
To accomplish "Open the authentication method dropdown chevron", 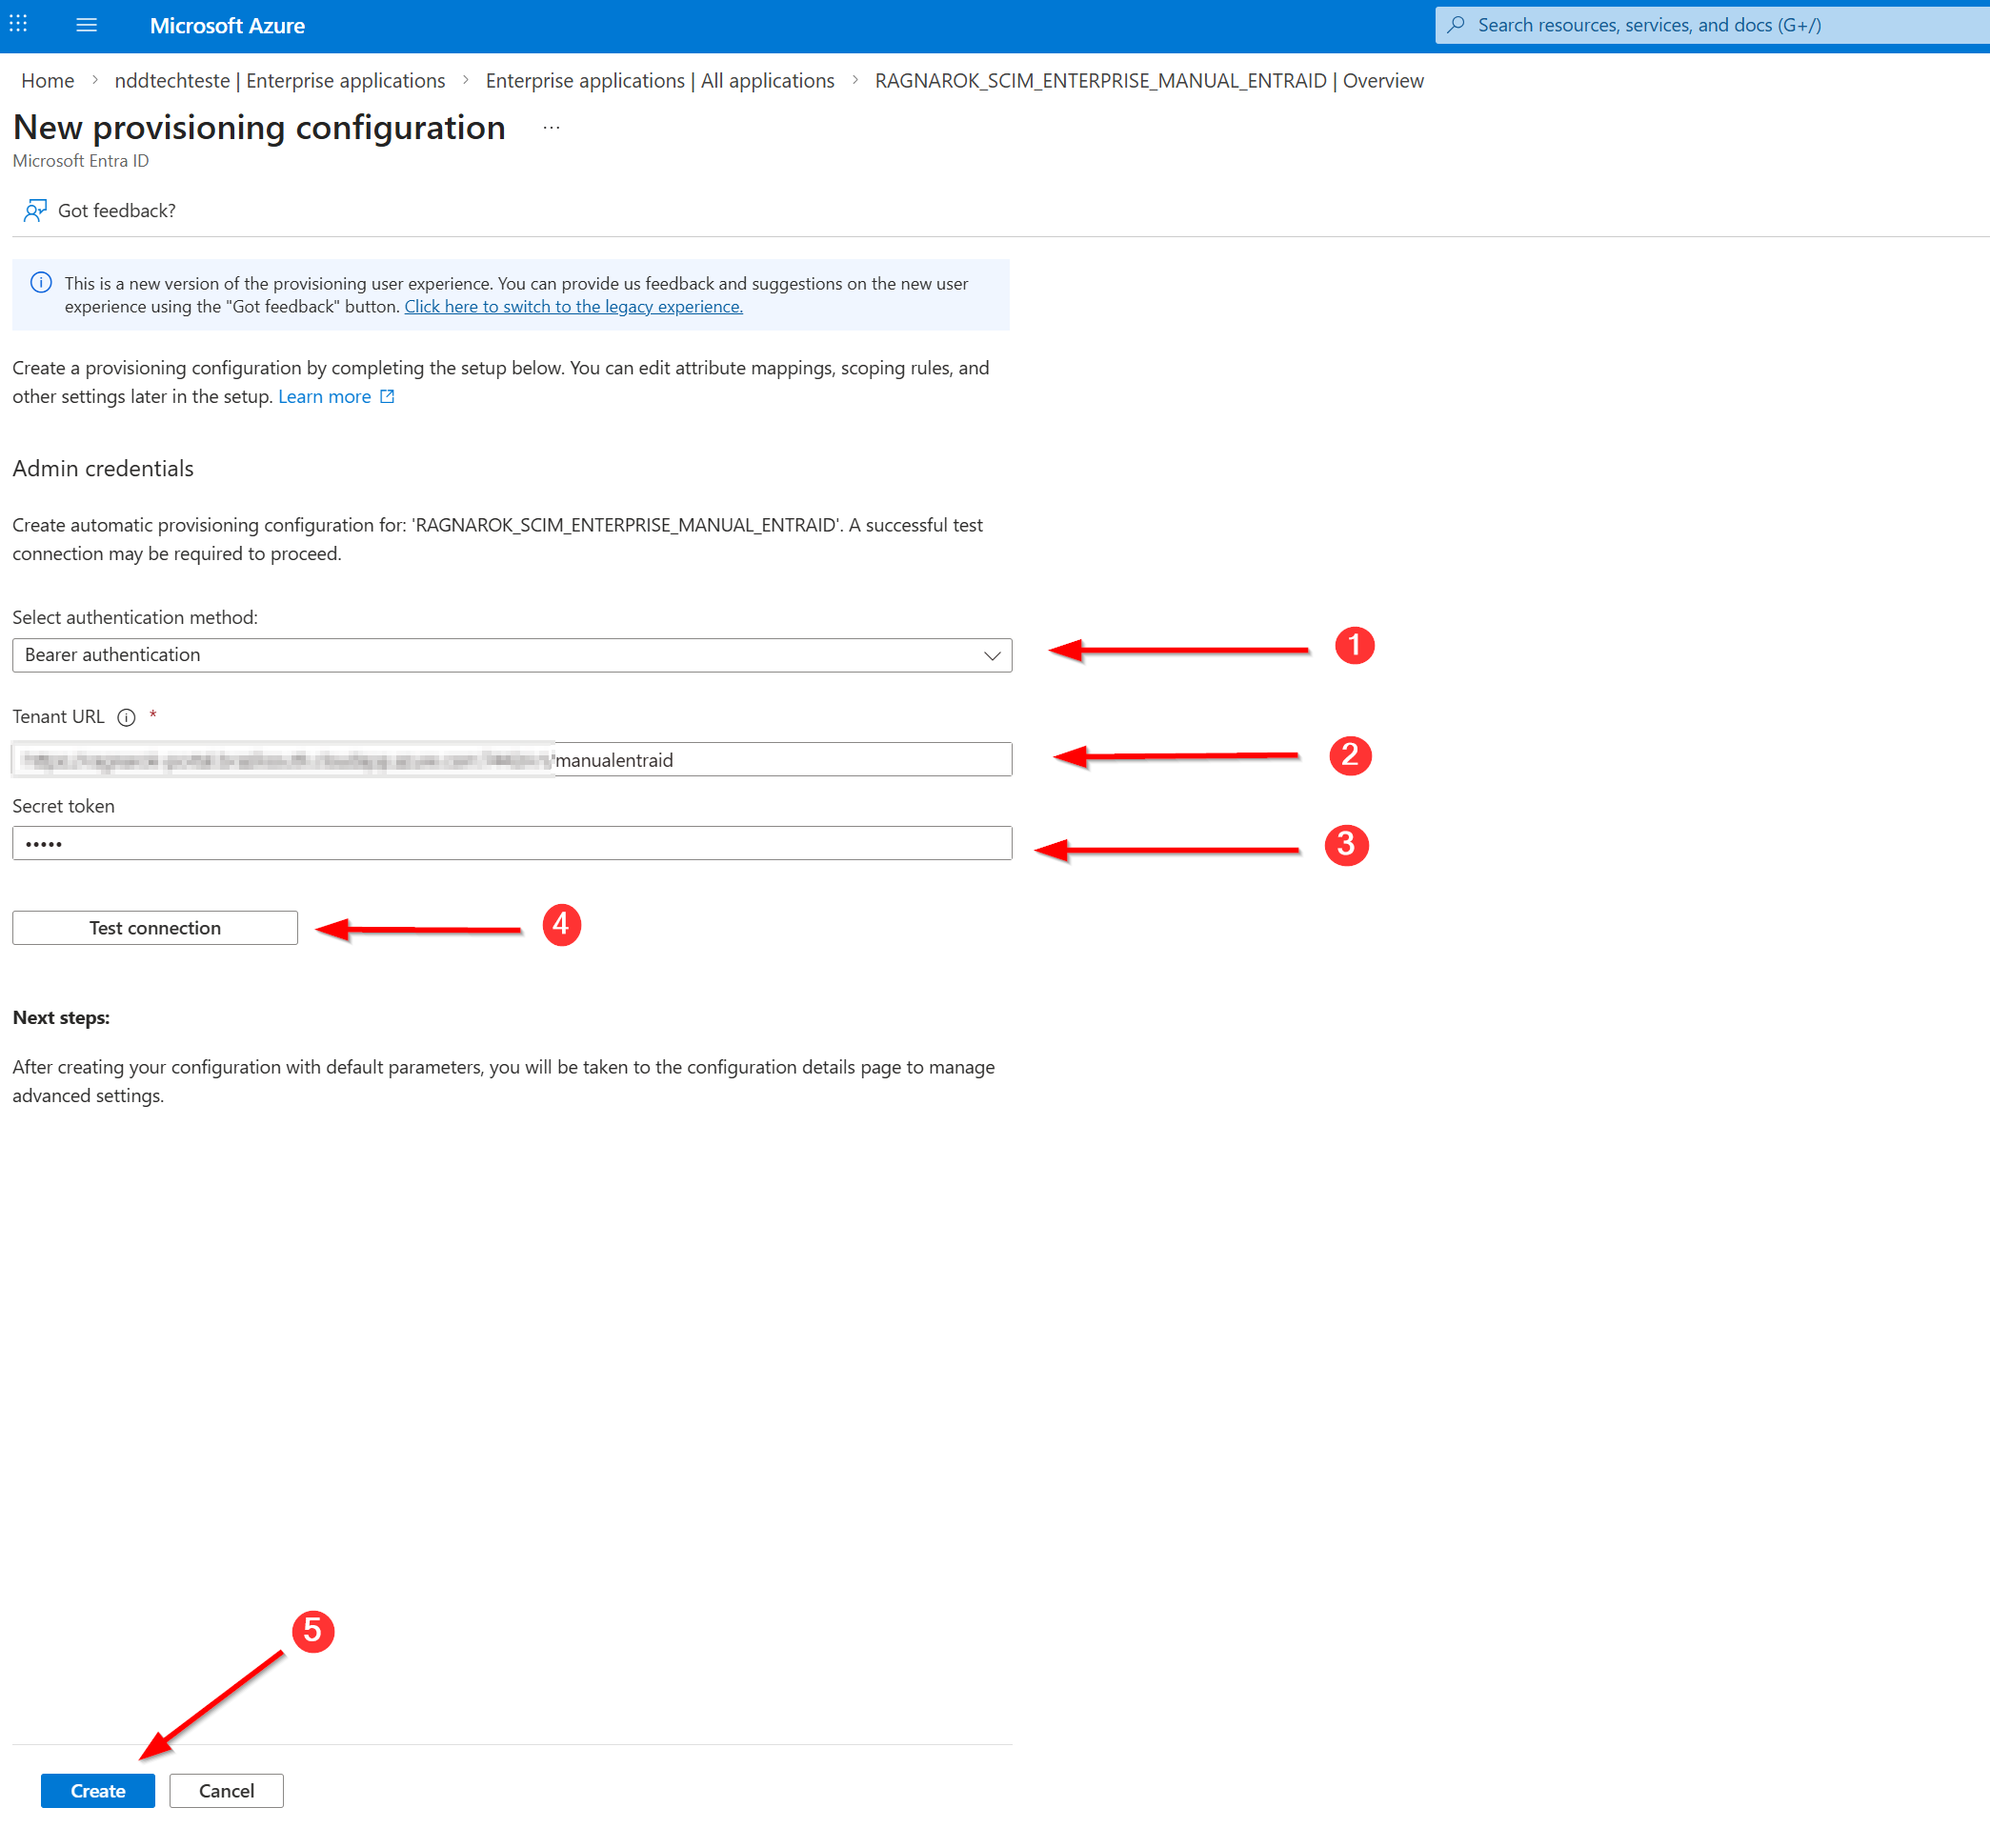I will (990, 655).
